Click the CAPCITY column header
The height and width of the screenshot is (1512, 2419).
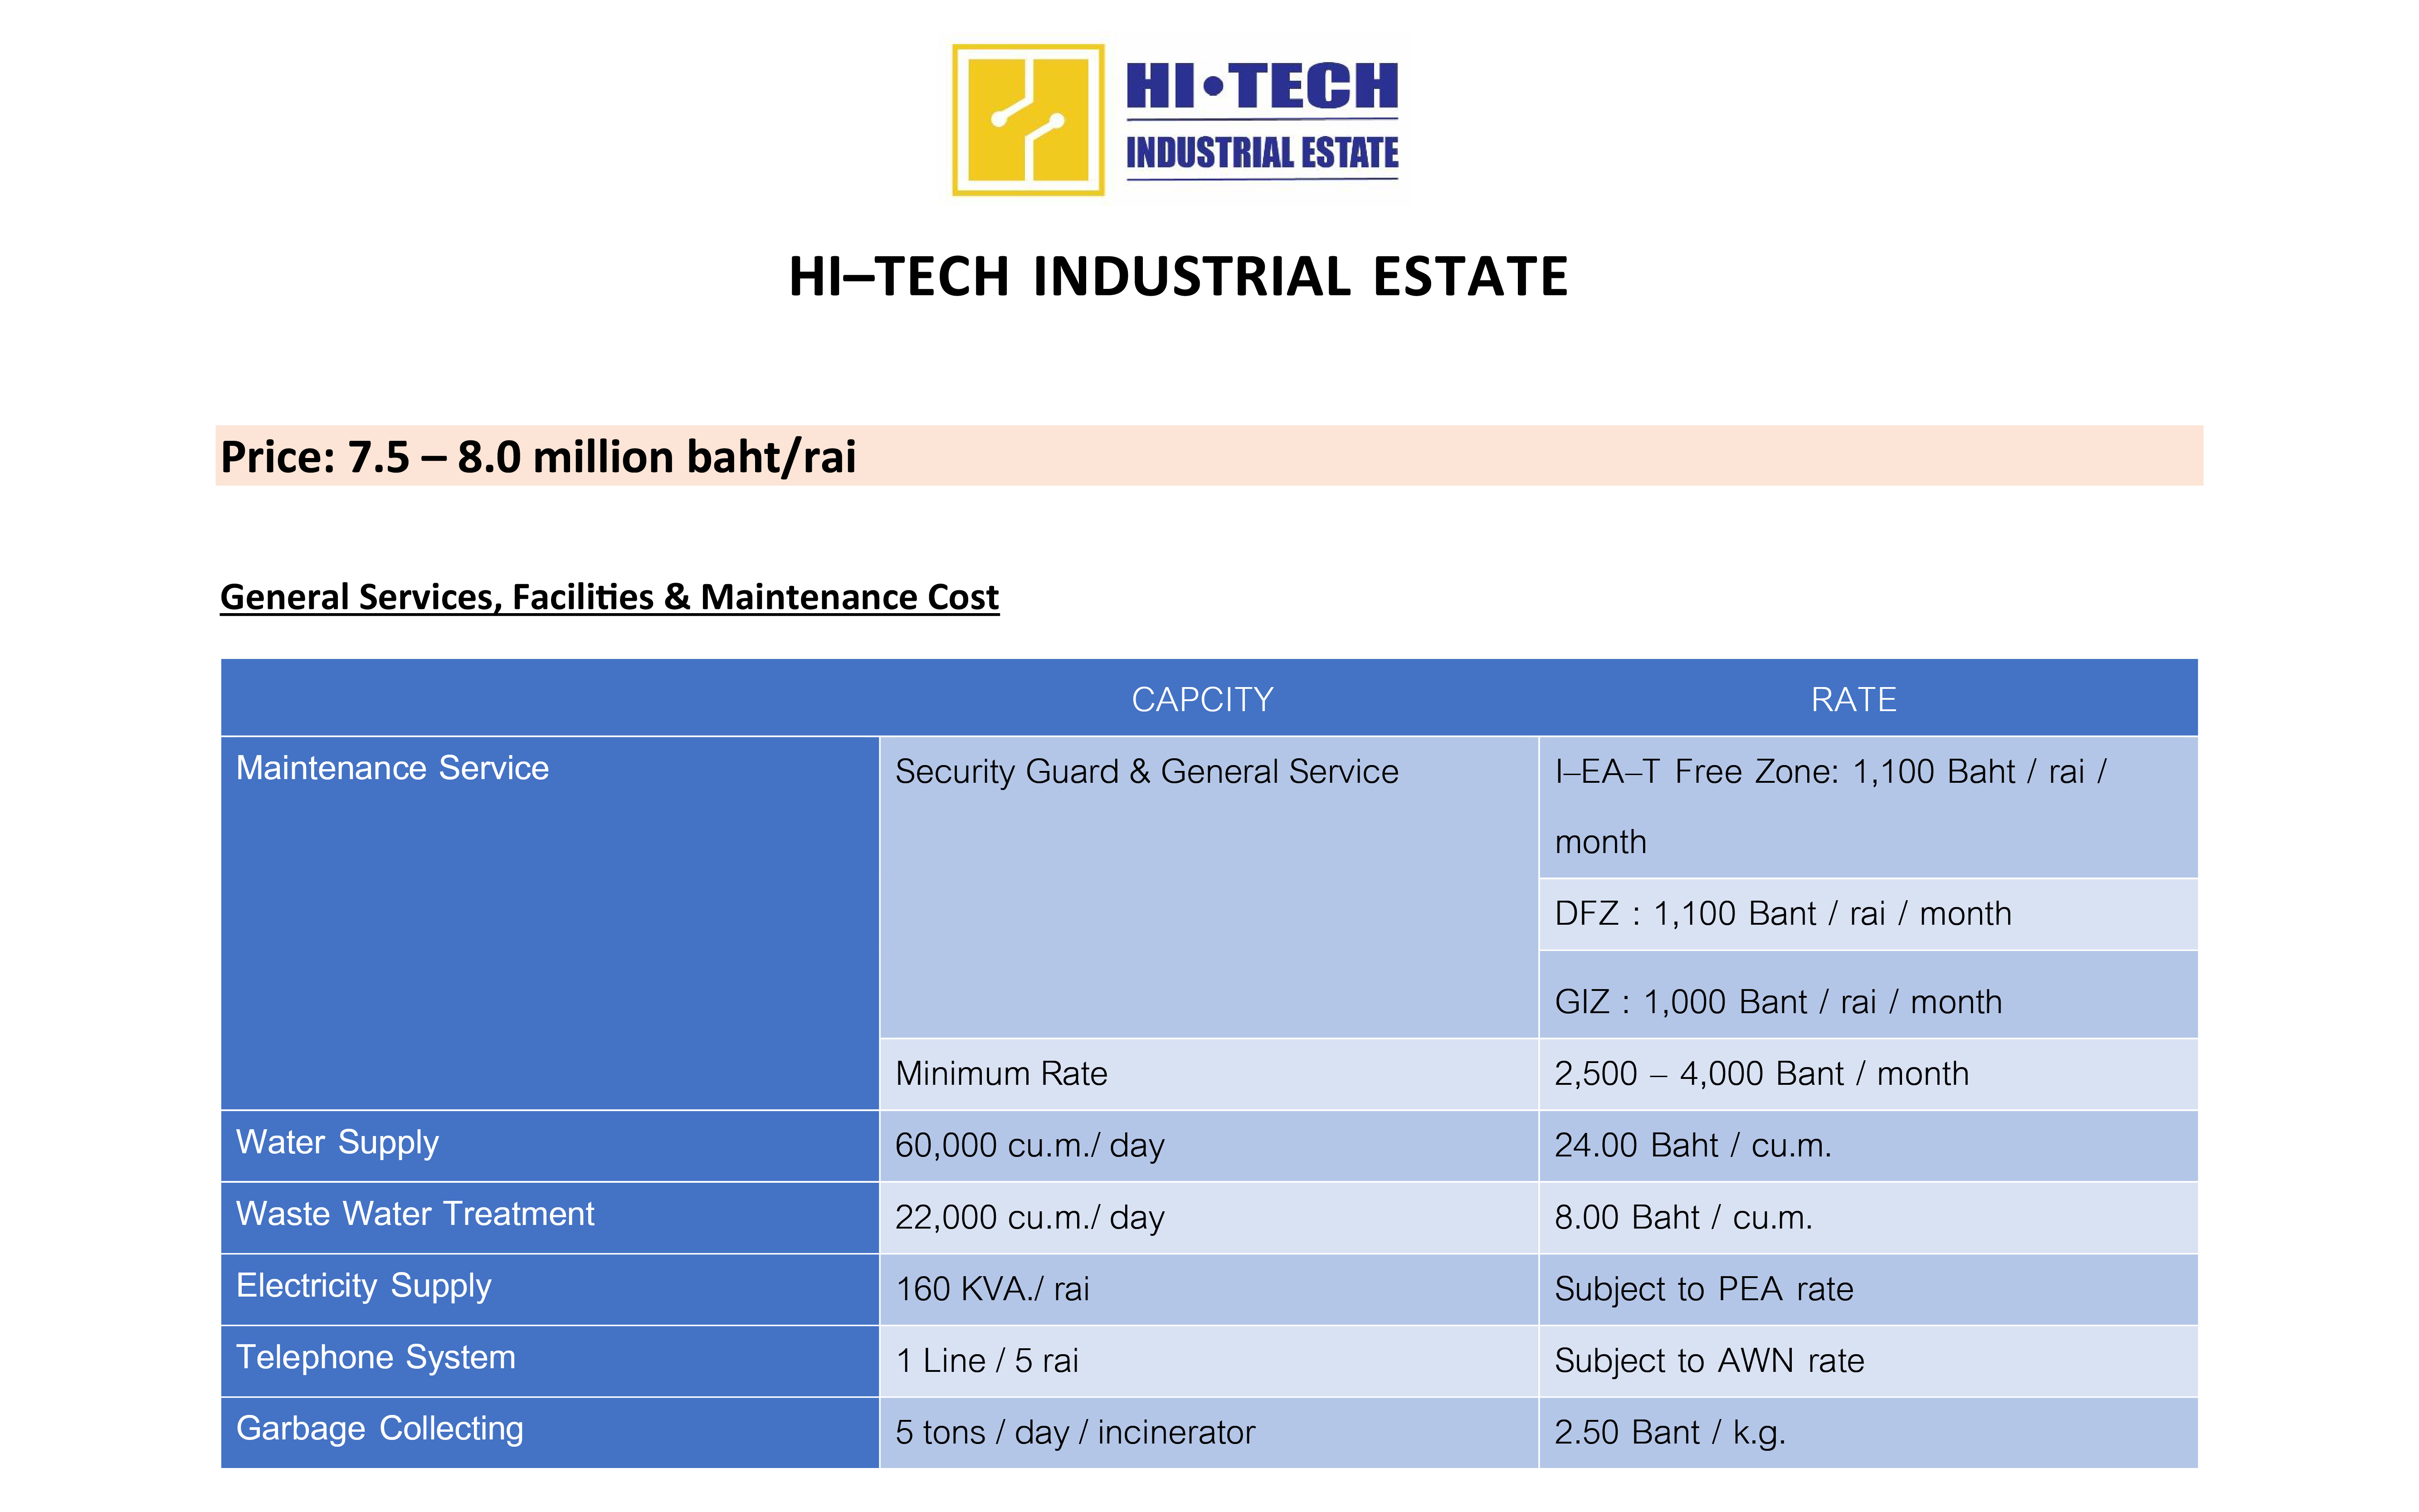pyautogui.click(x=1202, y=699)
